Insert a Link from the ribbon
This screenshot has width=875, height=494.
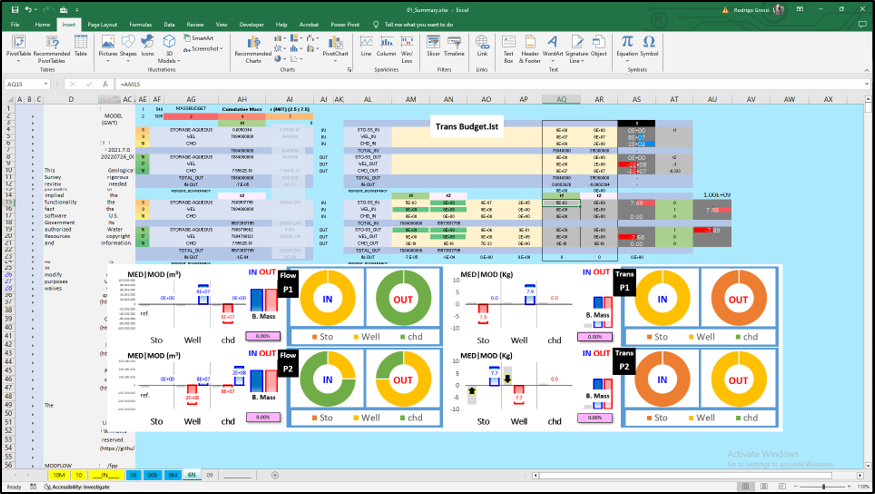(x=482, y=46)
